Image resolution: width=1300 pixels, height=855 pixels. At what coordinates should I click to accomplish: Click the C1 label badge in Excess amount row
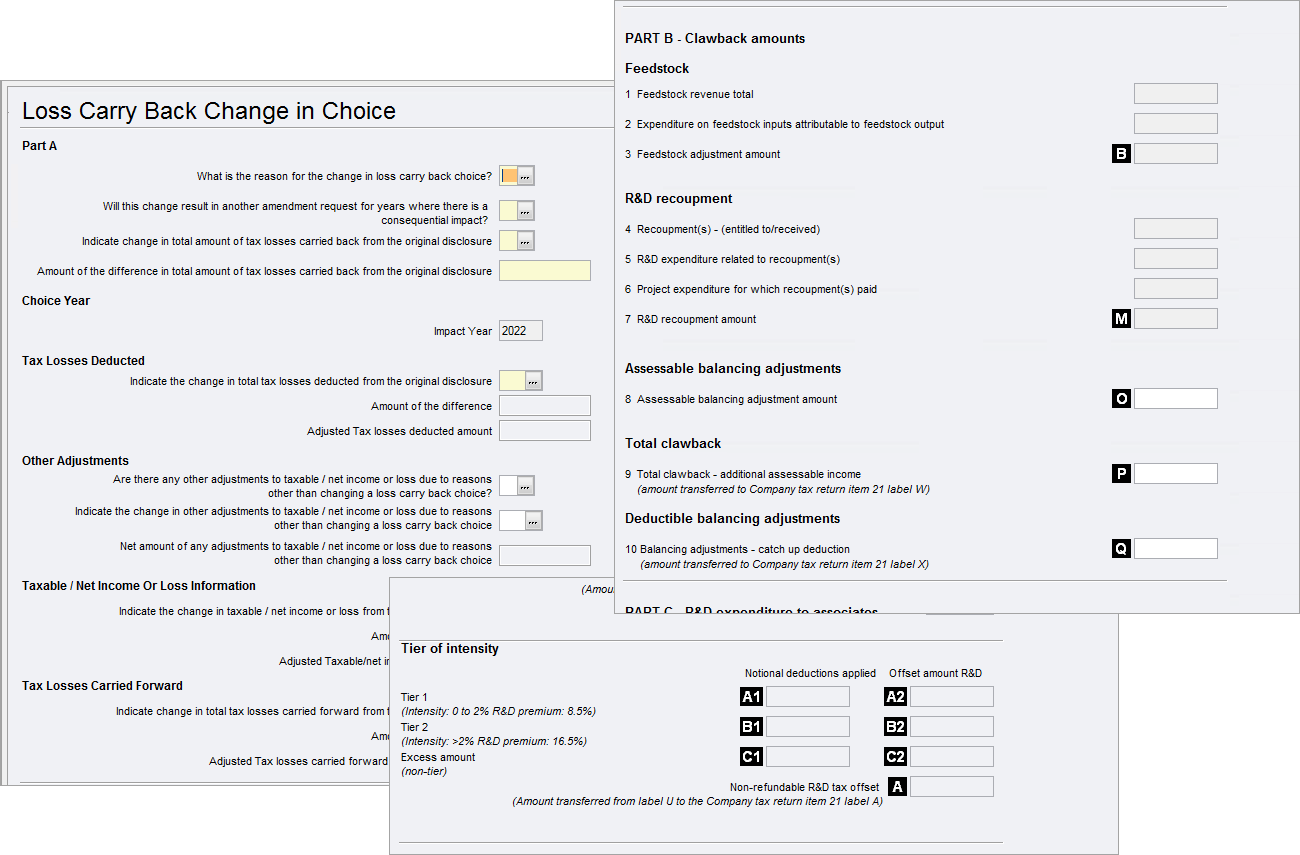pyautogui.click(x=751, y=757)
